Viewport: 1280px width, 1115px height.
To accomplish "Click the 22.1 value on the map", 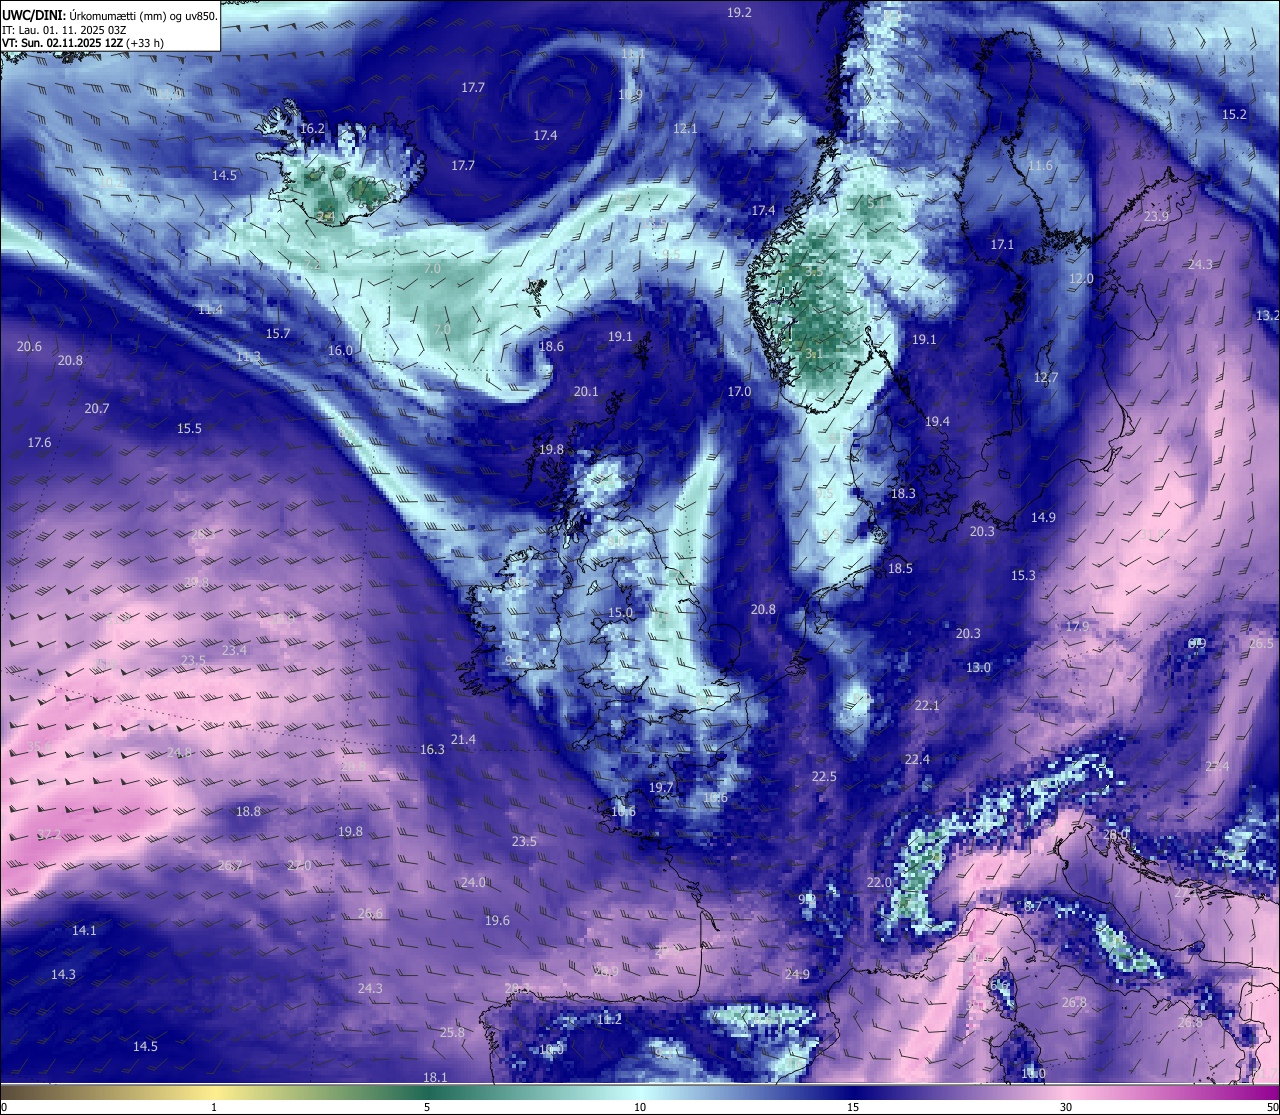I will (927, 705).
